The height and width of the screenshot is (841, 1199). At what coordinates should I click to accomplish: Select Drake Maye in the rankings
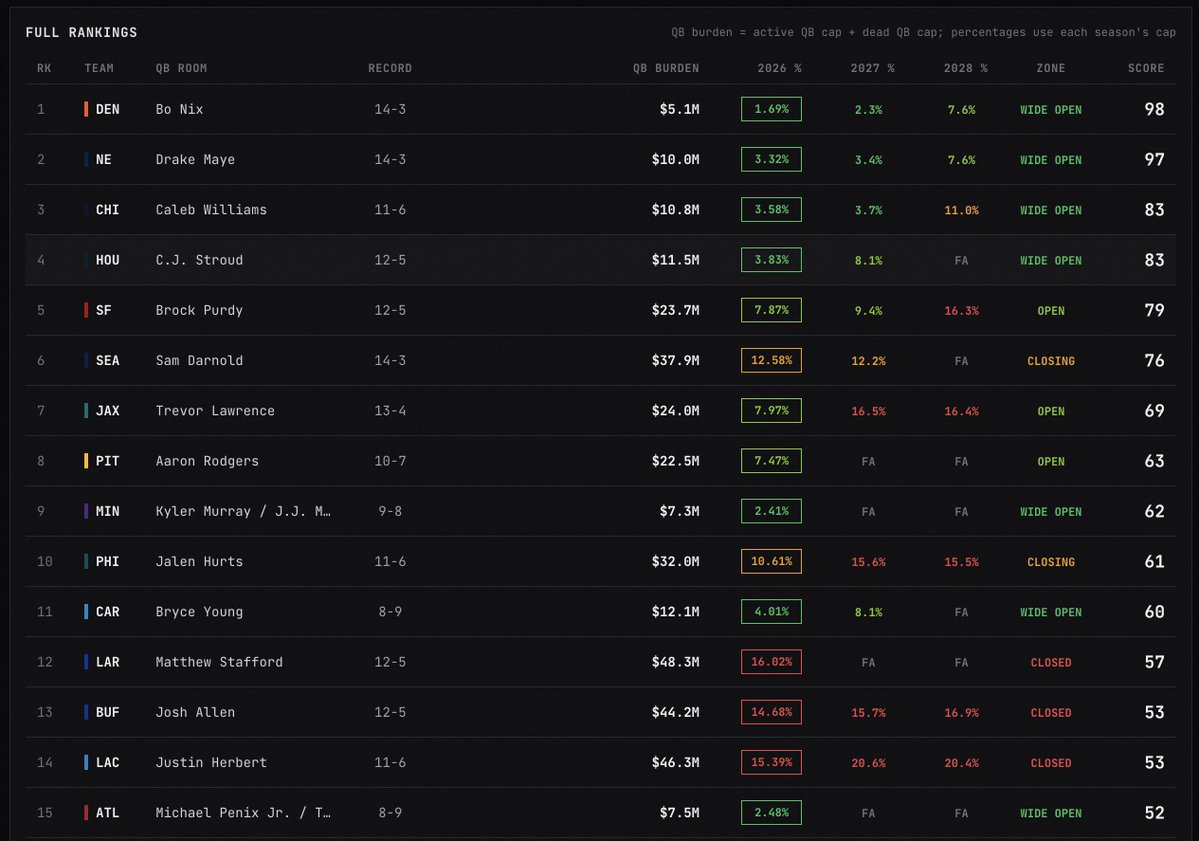[x=195, y=160]
